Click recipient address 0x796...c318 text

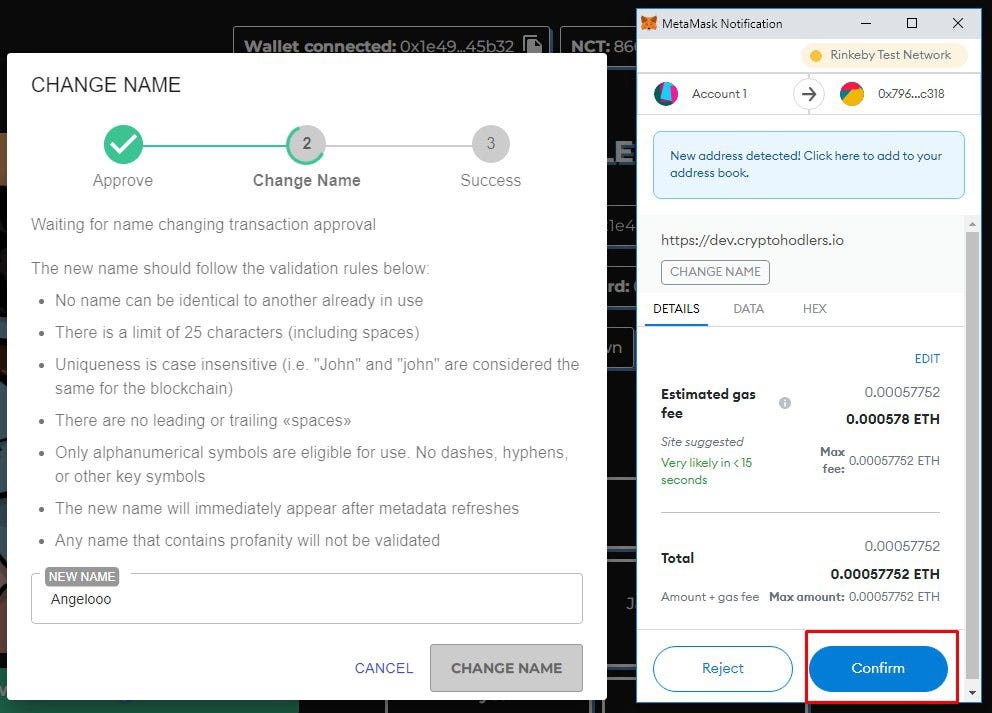(911, 94)
